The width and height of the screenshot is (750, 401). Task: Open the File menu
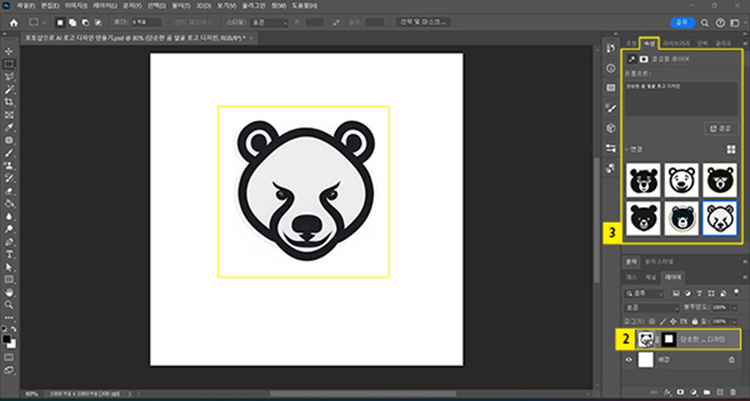[24, 6]
